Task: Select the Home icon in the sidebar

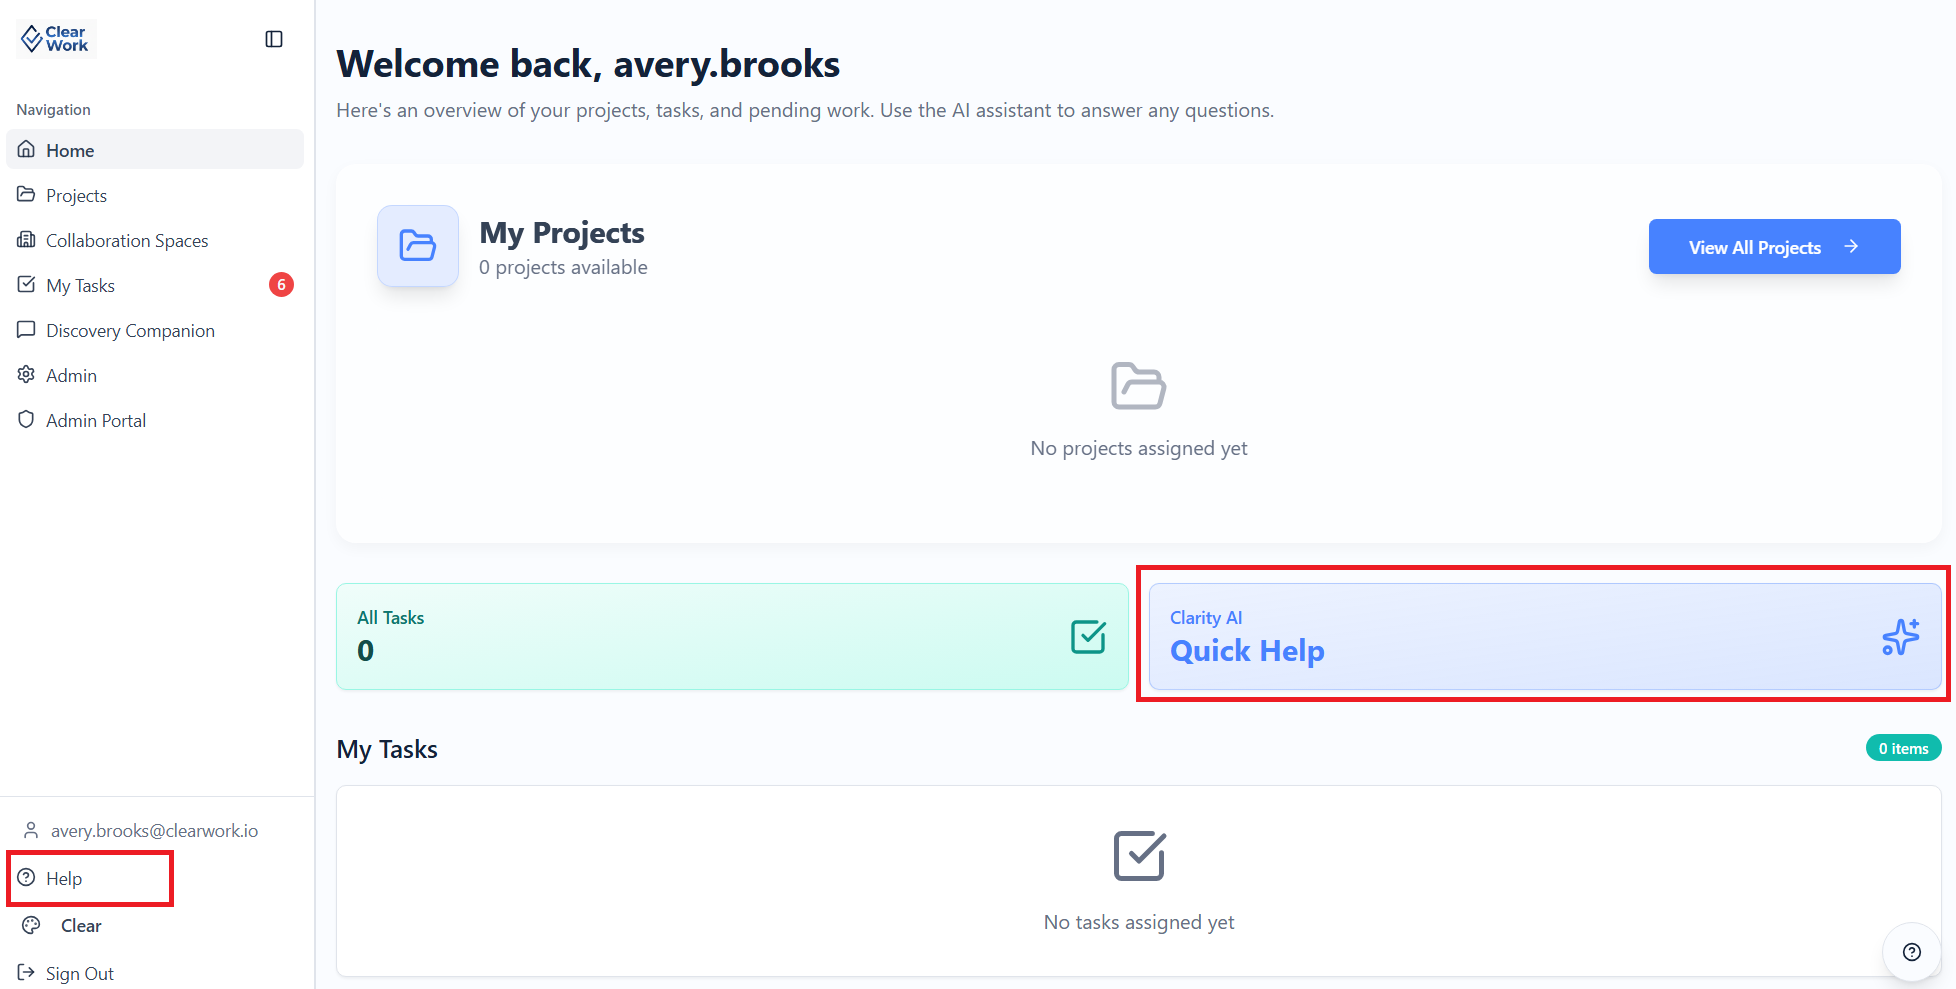Action: [x=26, y=149]
